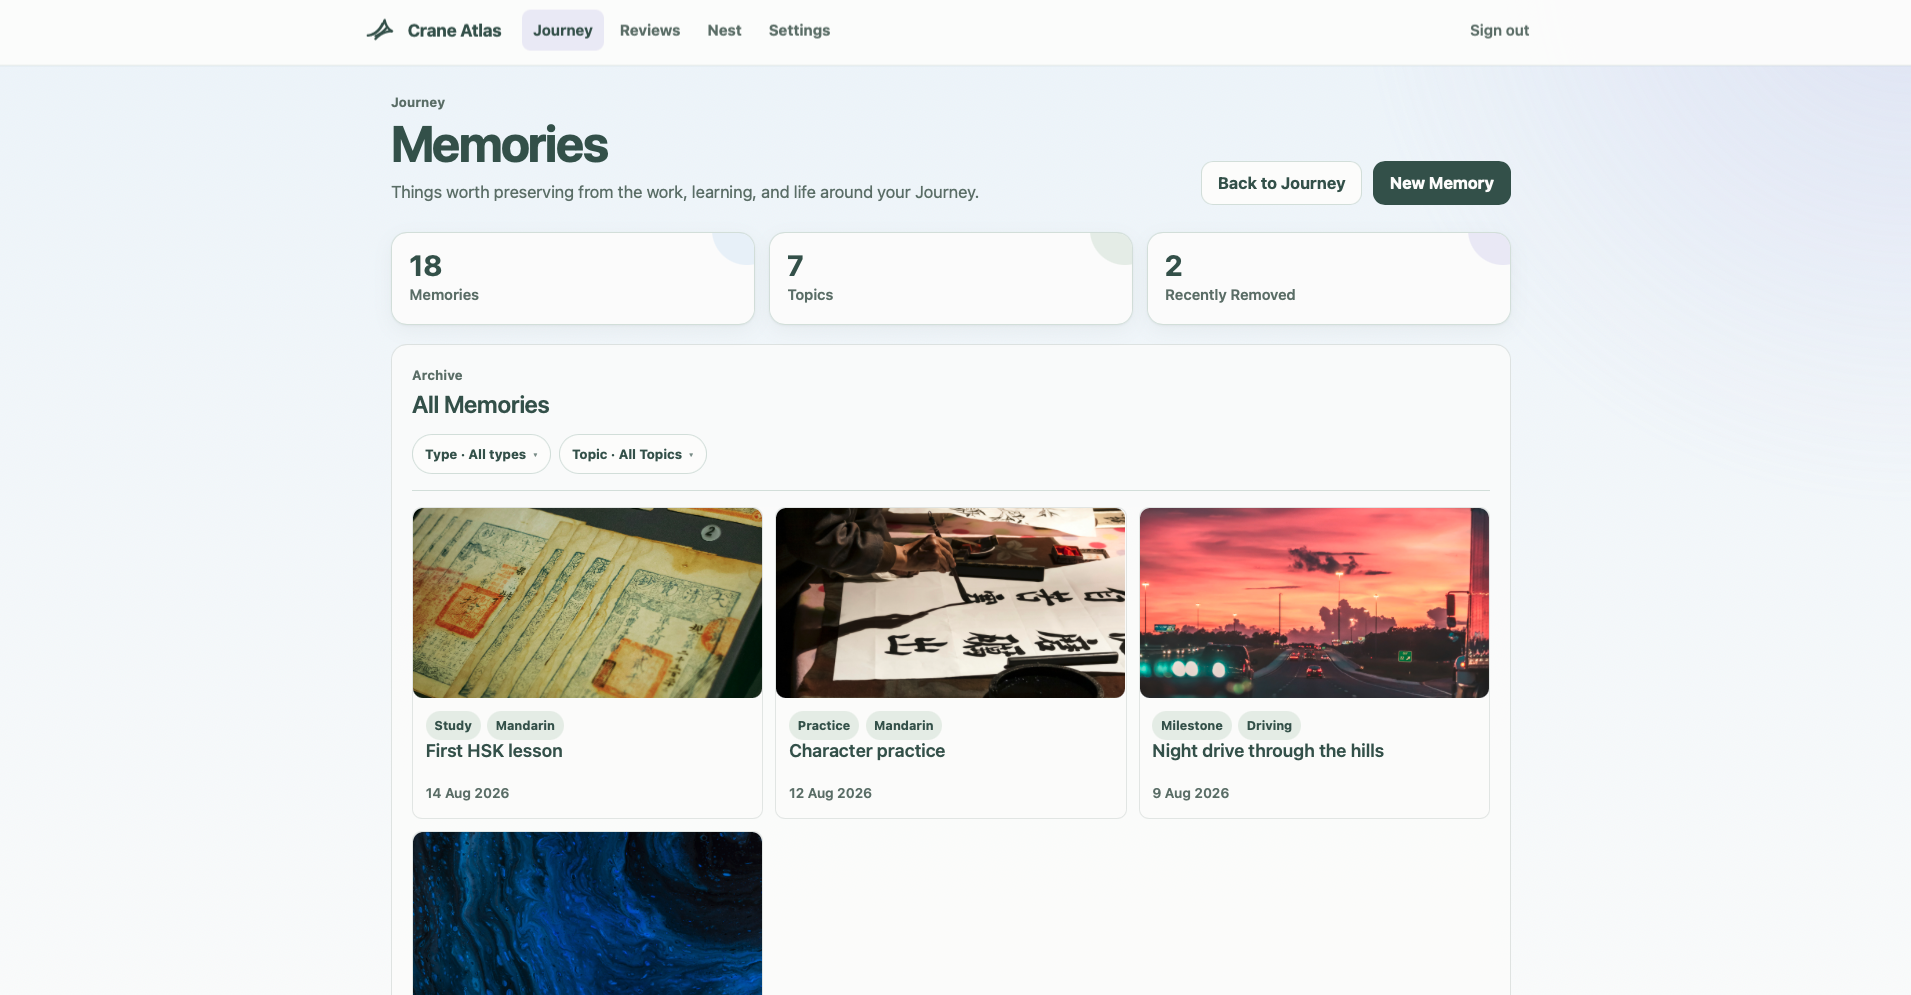Click the Archive label
Image resolution: width=1911 pixels, height=995 pixels.
point(437,375)
